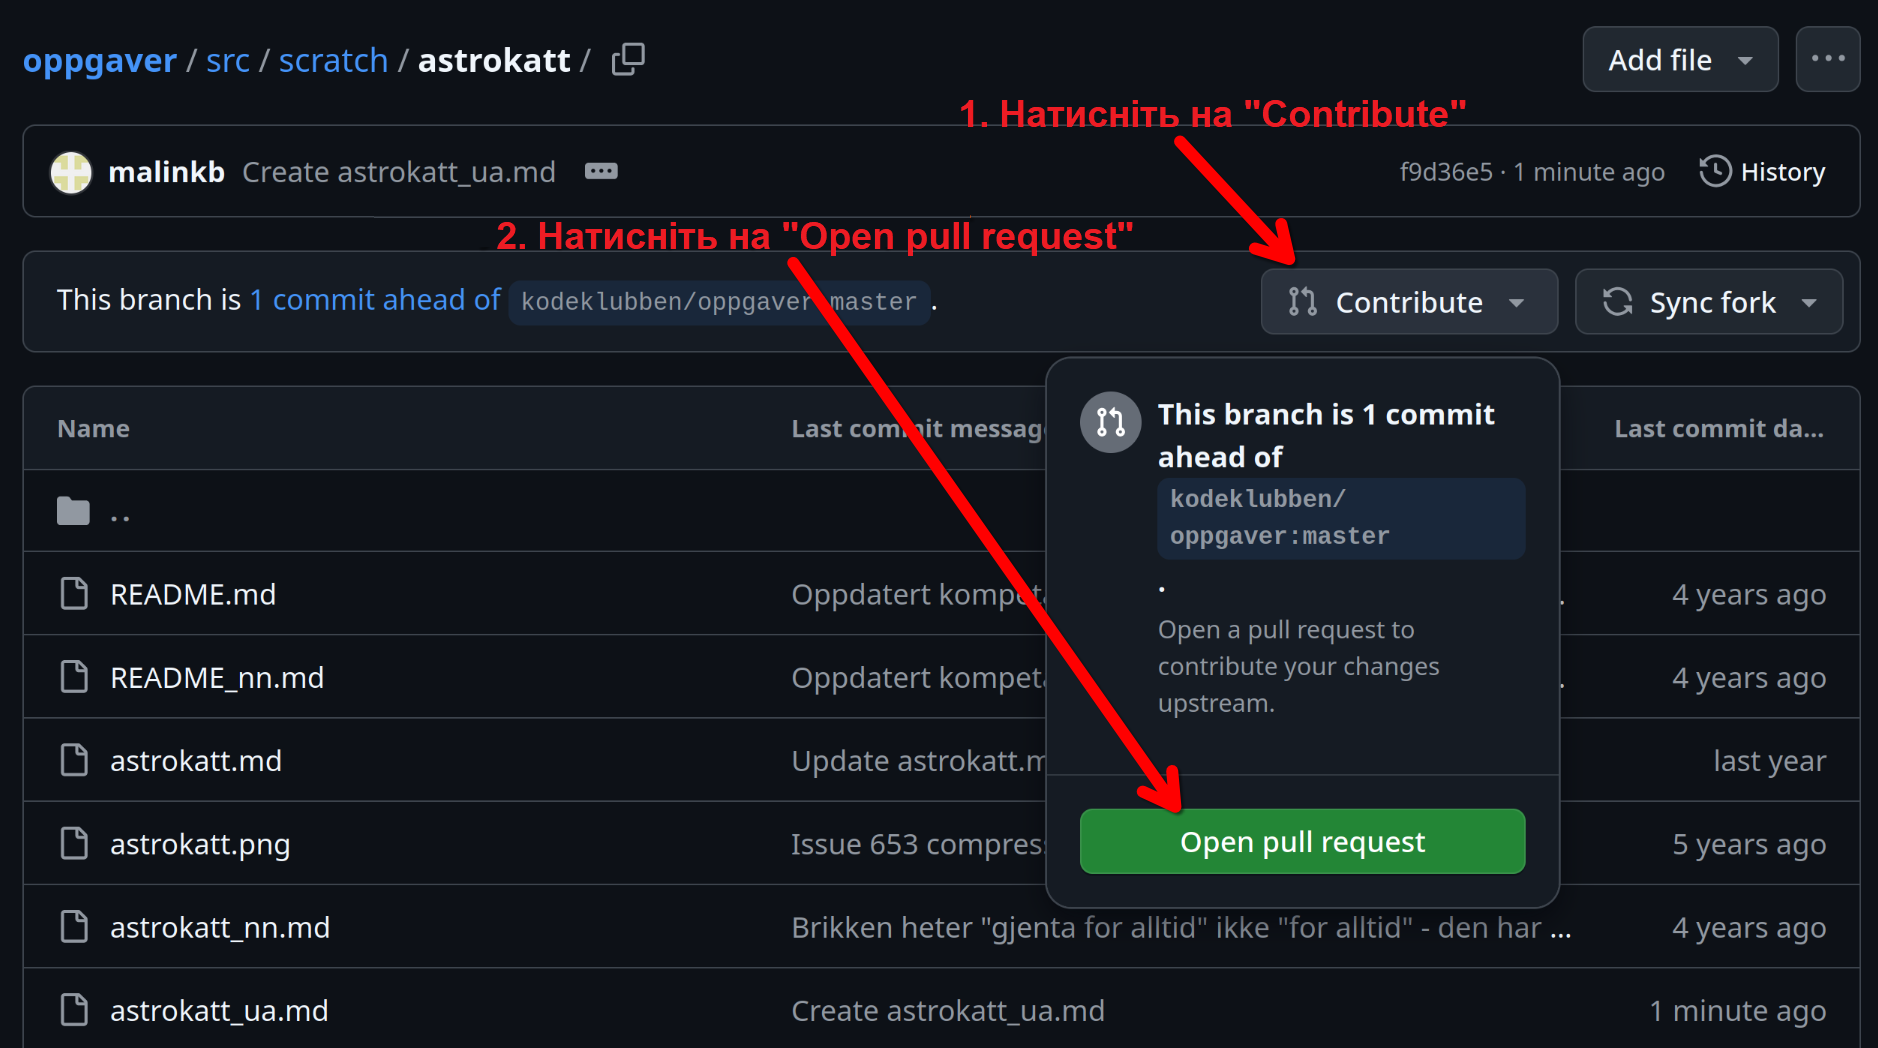Open README_nn.md file
The width and height of the screenshot is (1878, 1048).
click(x=217, y=678)
